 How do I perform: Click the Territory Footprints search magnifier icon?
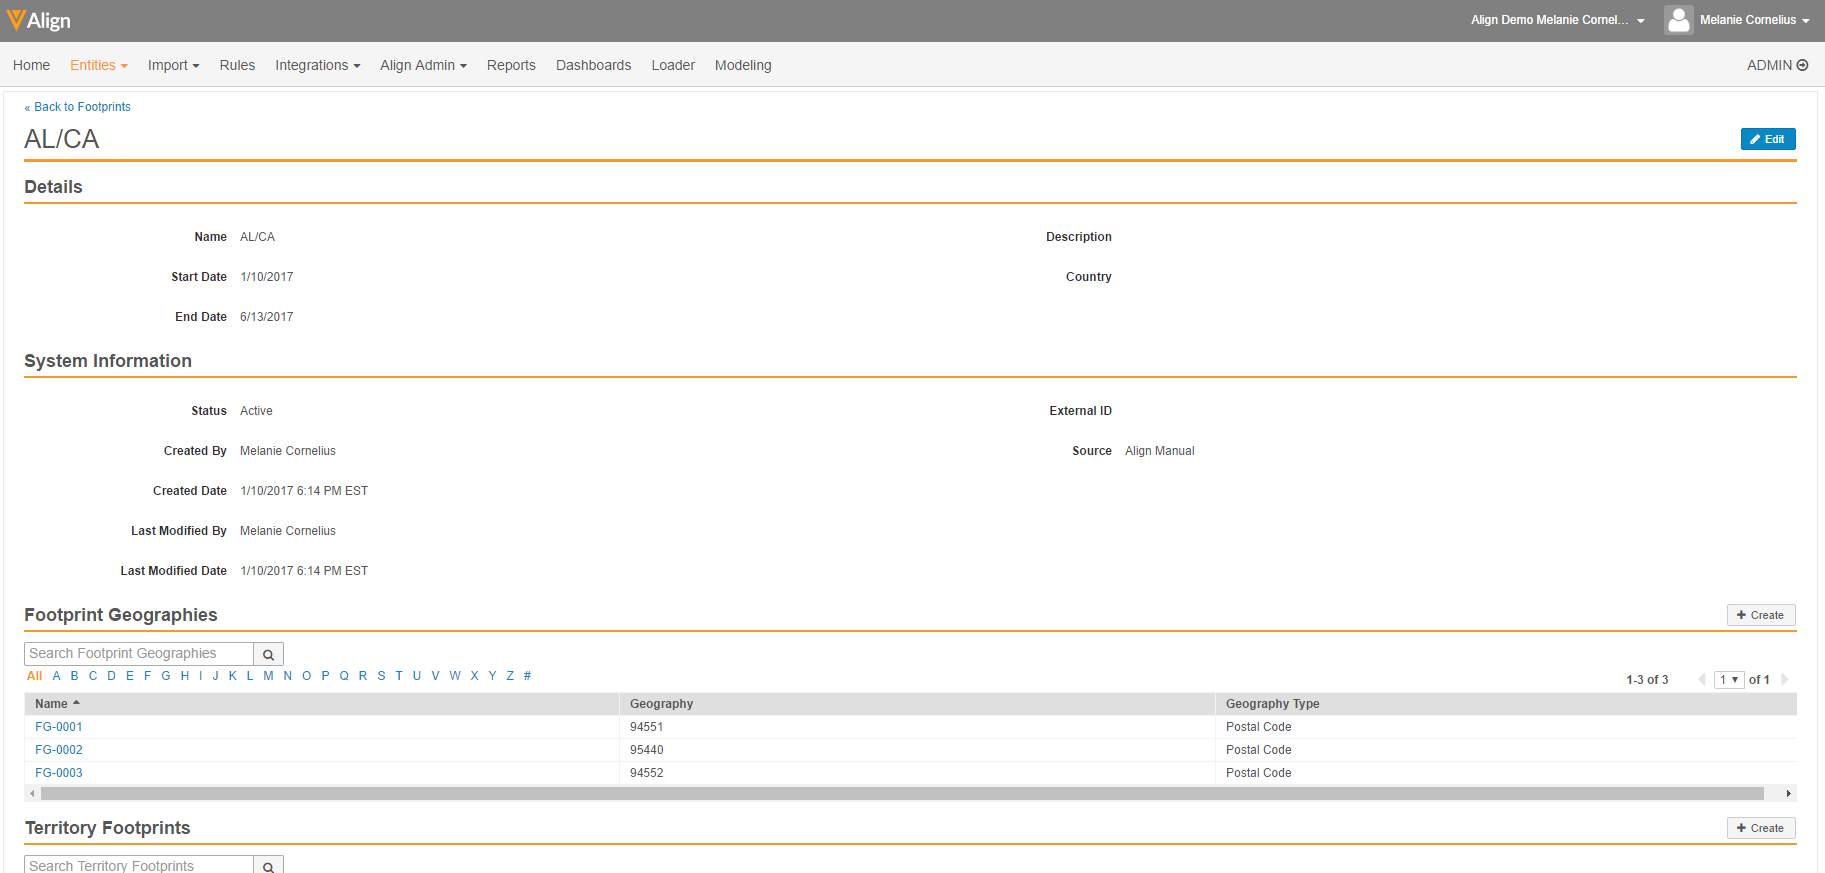tap(268, 866)
